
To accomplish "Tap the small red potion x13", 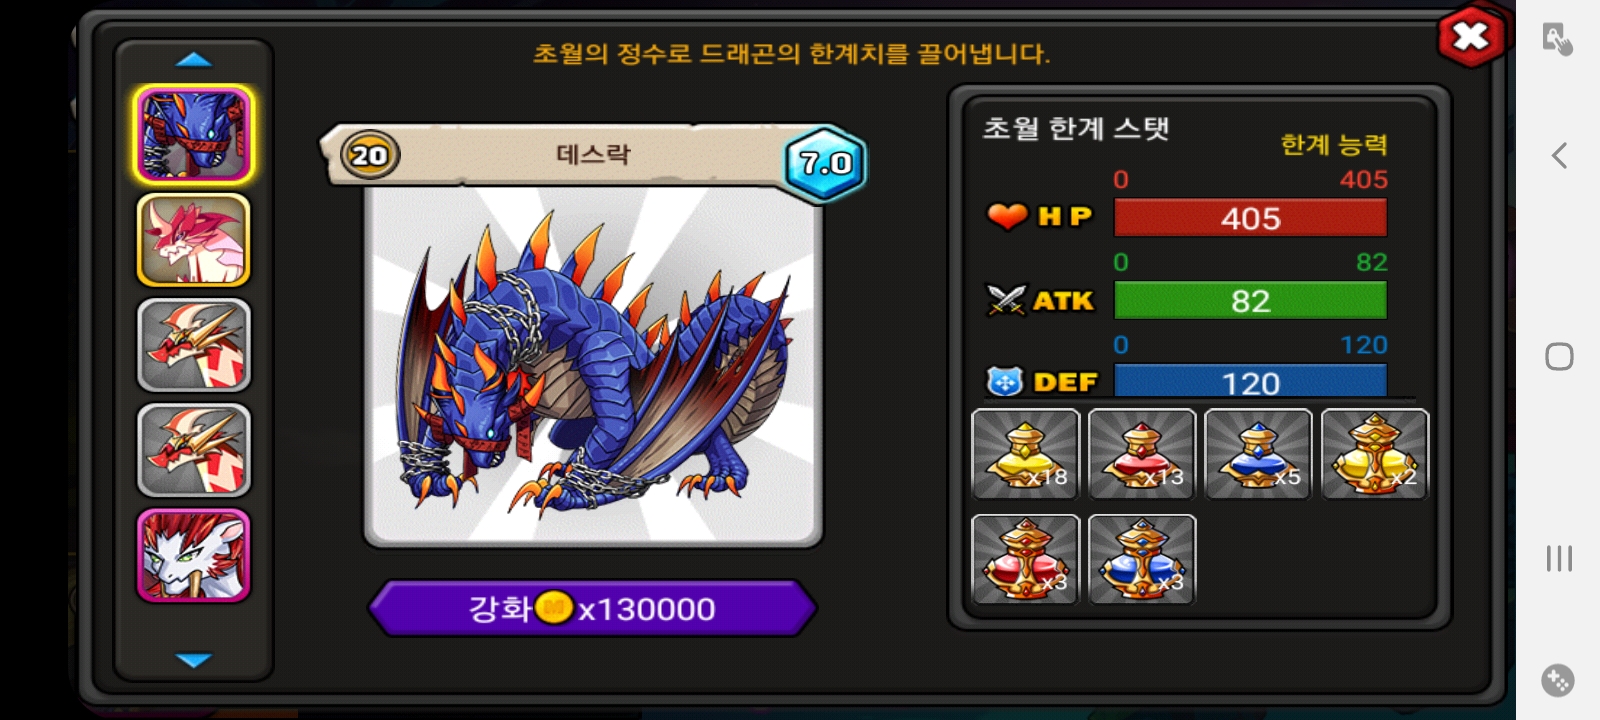I will coord(1141,454).
